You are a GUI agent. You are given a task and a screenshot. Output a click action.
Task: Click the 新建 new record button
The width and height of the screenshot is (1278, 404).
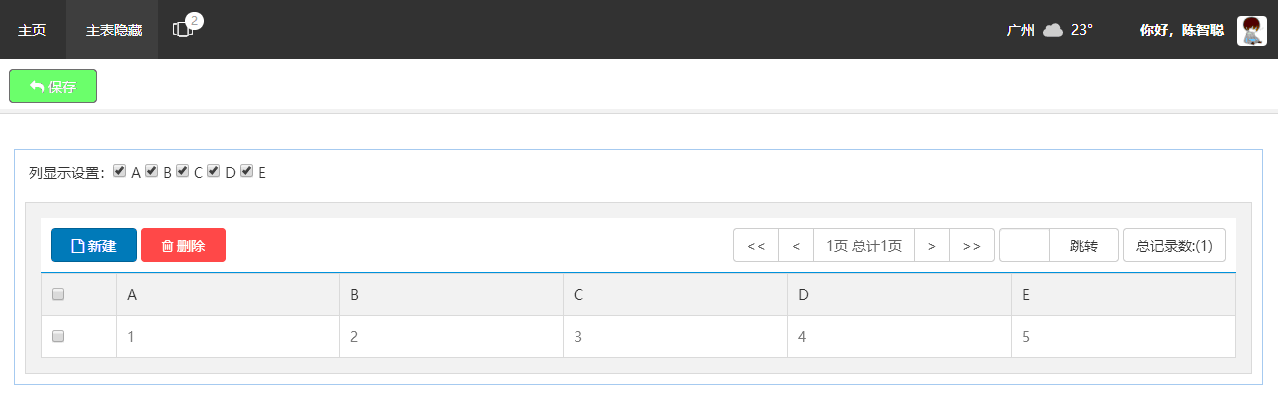click(94, 245)
